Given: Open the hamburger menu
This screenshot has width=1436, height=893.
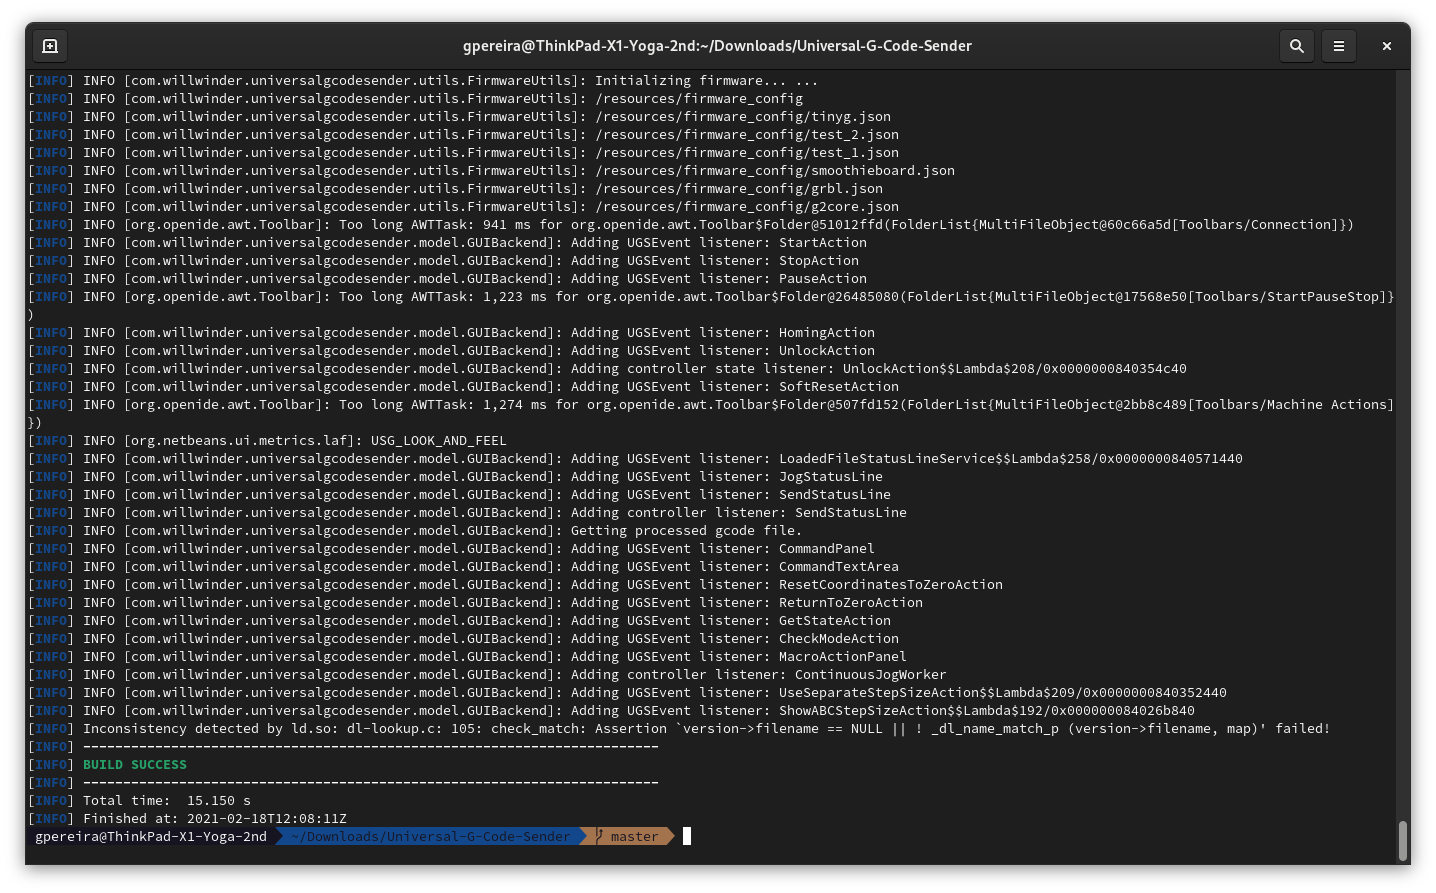Looking at the screenshot, I should 1339,46.
